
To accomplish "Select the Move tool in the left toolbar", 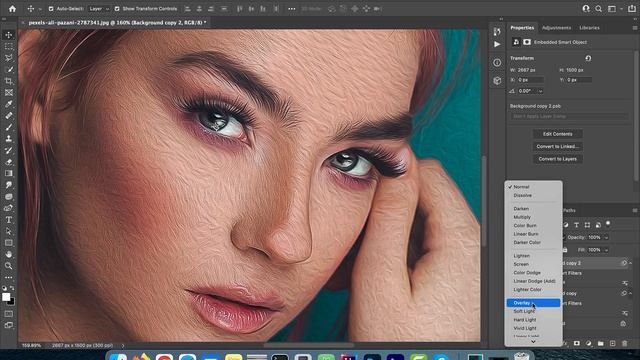I will tap(9, 35).
